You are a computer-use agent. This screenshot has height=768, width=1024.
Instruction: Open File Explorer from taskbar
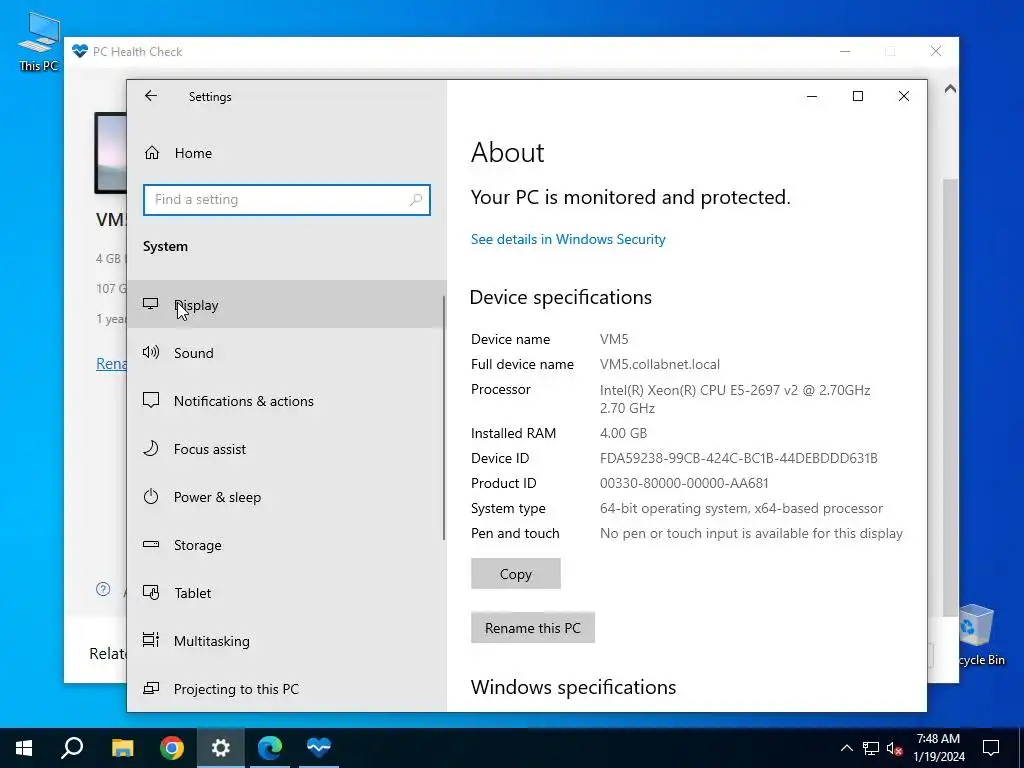point(122,748)
